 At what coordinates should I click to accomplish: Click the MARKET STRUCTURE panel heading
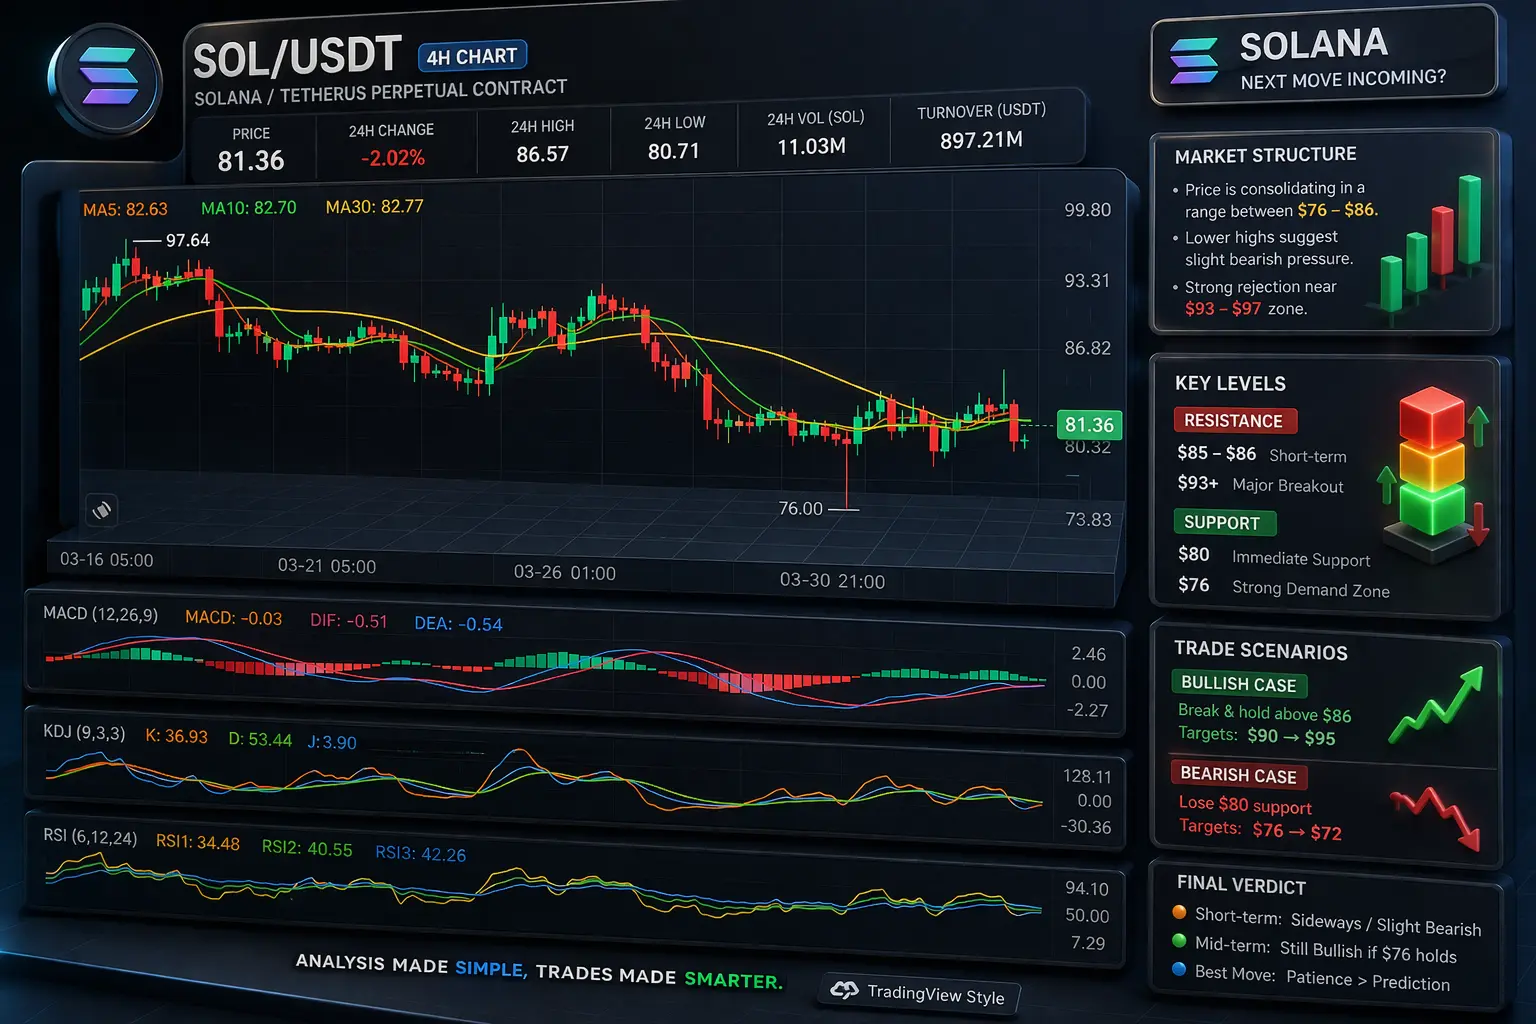[x=1266, y=155]
